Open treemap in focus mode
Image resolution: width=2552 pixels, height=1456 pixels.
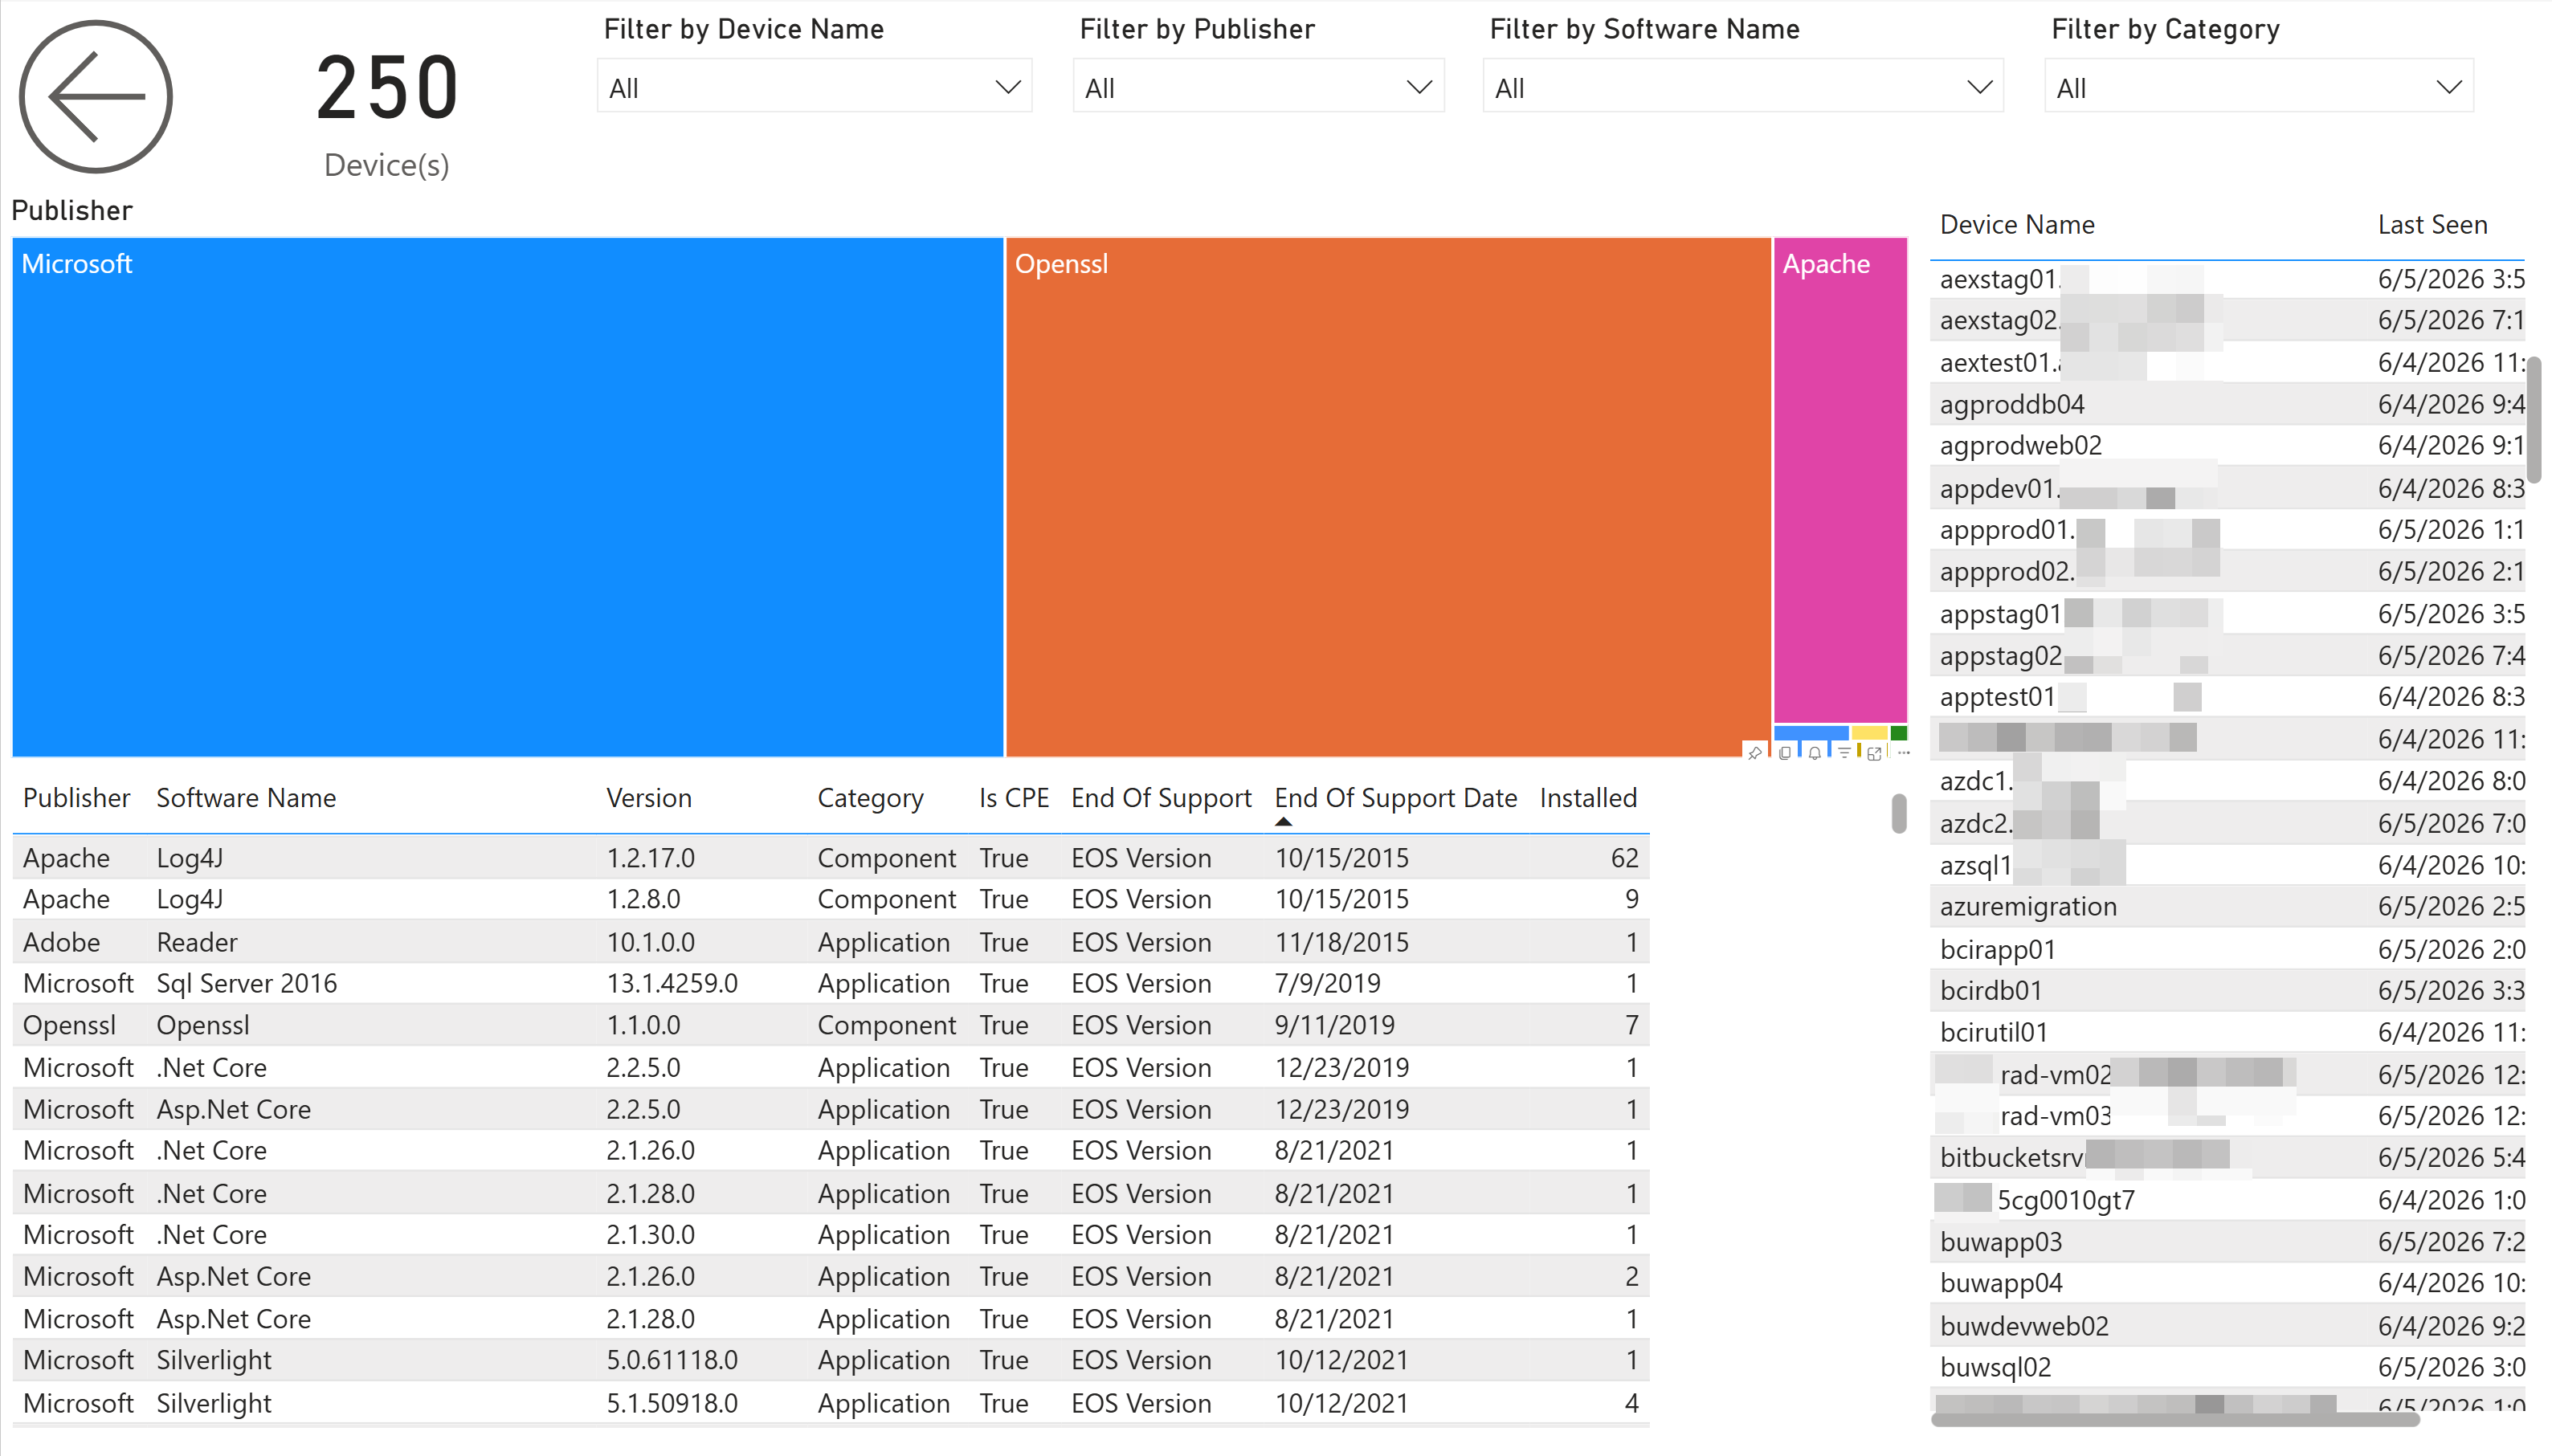[x=1874, y=753]
